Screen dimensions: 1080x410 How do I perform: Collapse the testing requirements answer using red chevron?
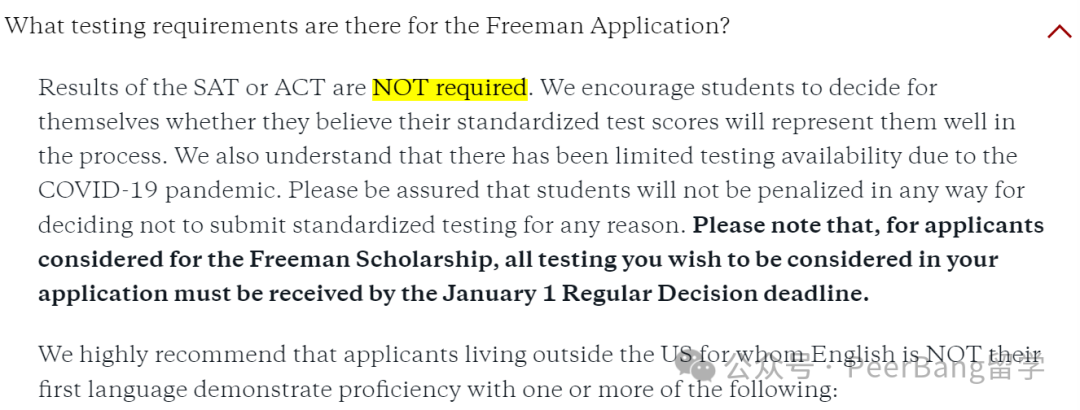click(1059, 31)
